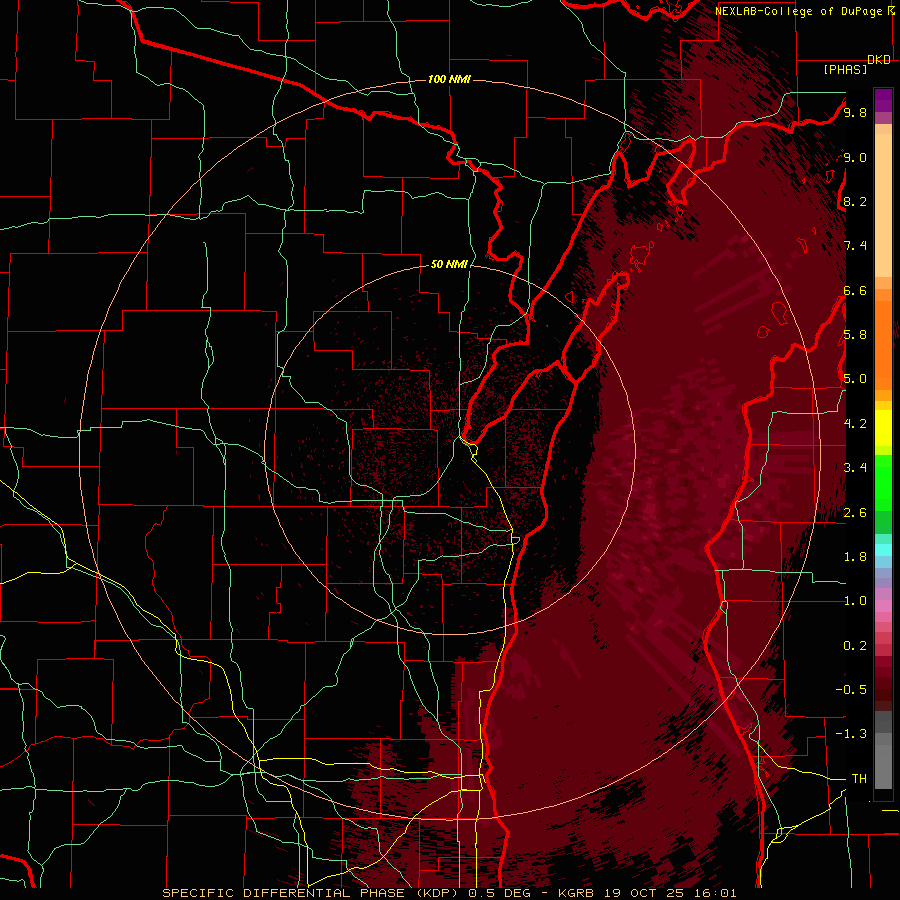Viewport: 900px width, 900px height.
Task: Click the 3.4 value on the scale
Action: pos(855,467)
